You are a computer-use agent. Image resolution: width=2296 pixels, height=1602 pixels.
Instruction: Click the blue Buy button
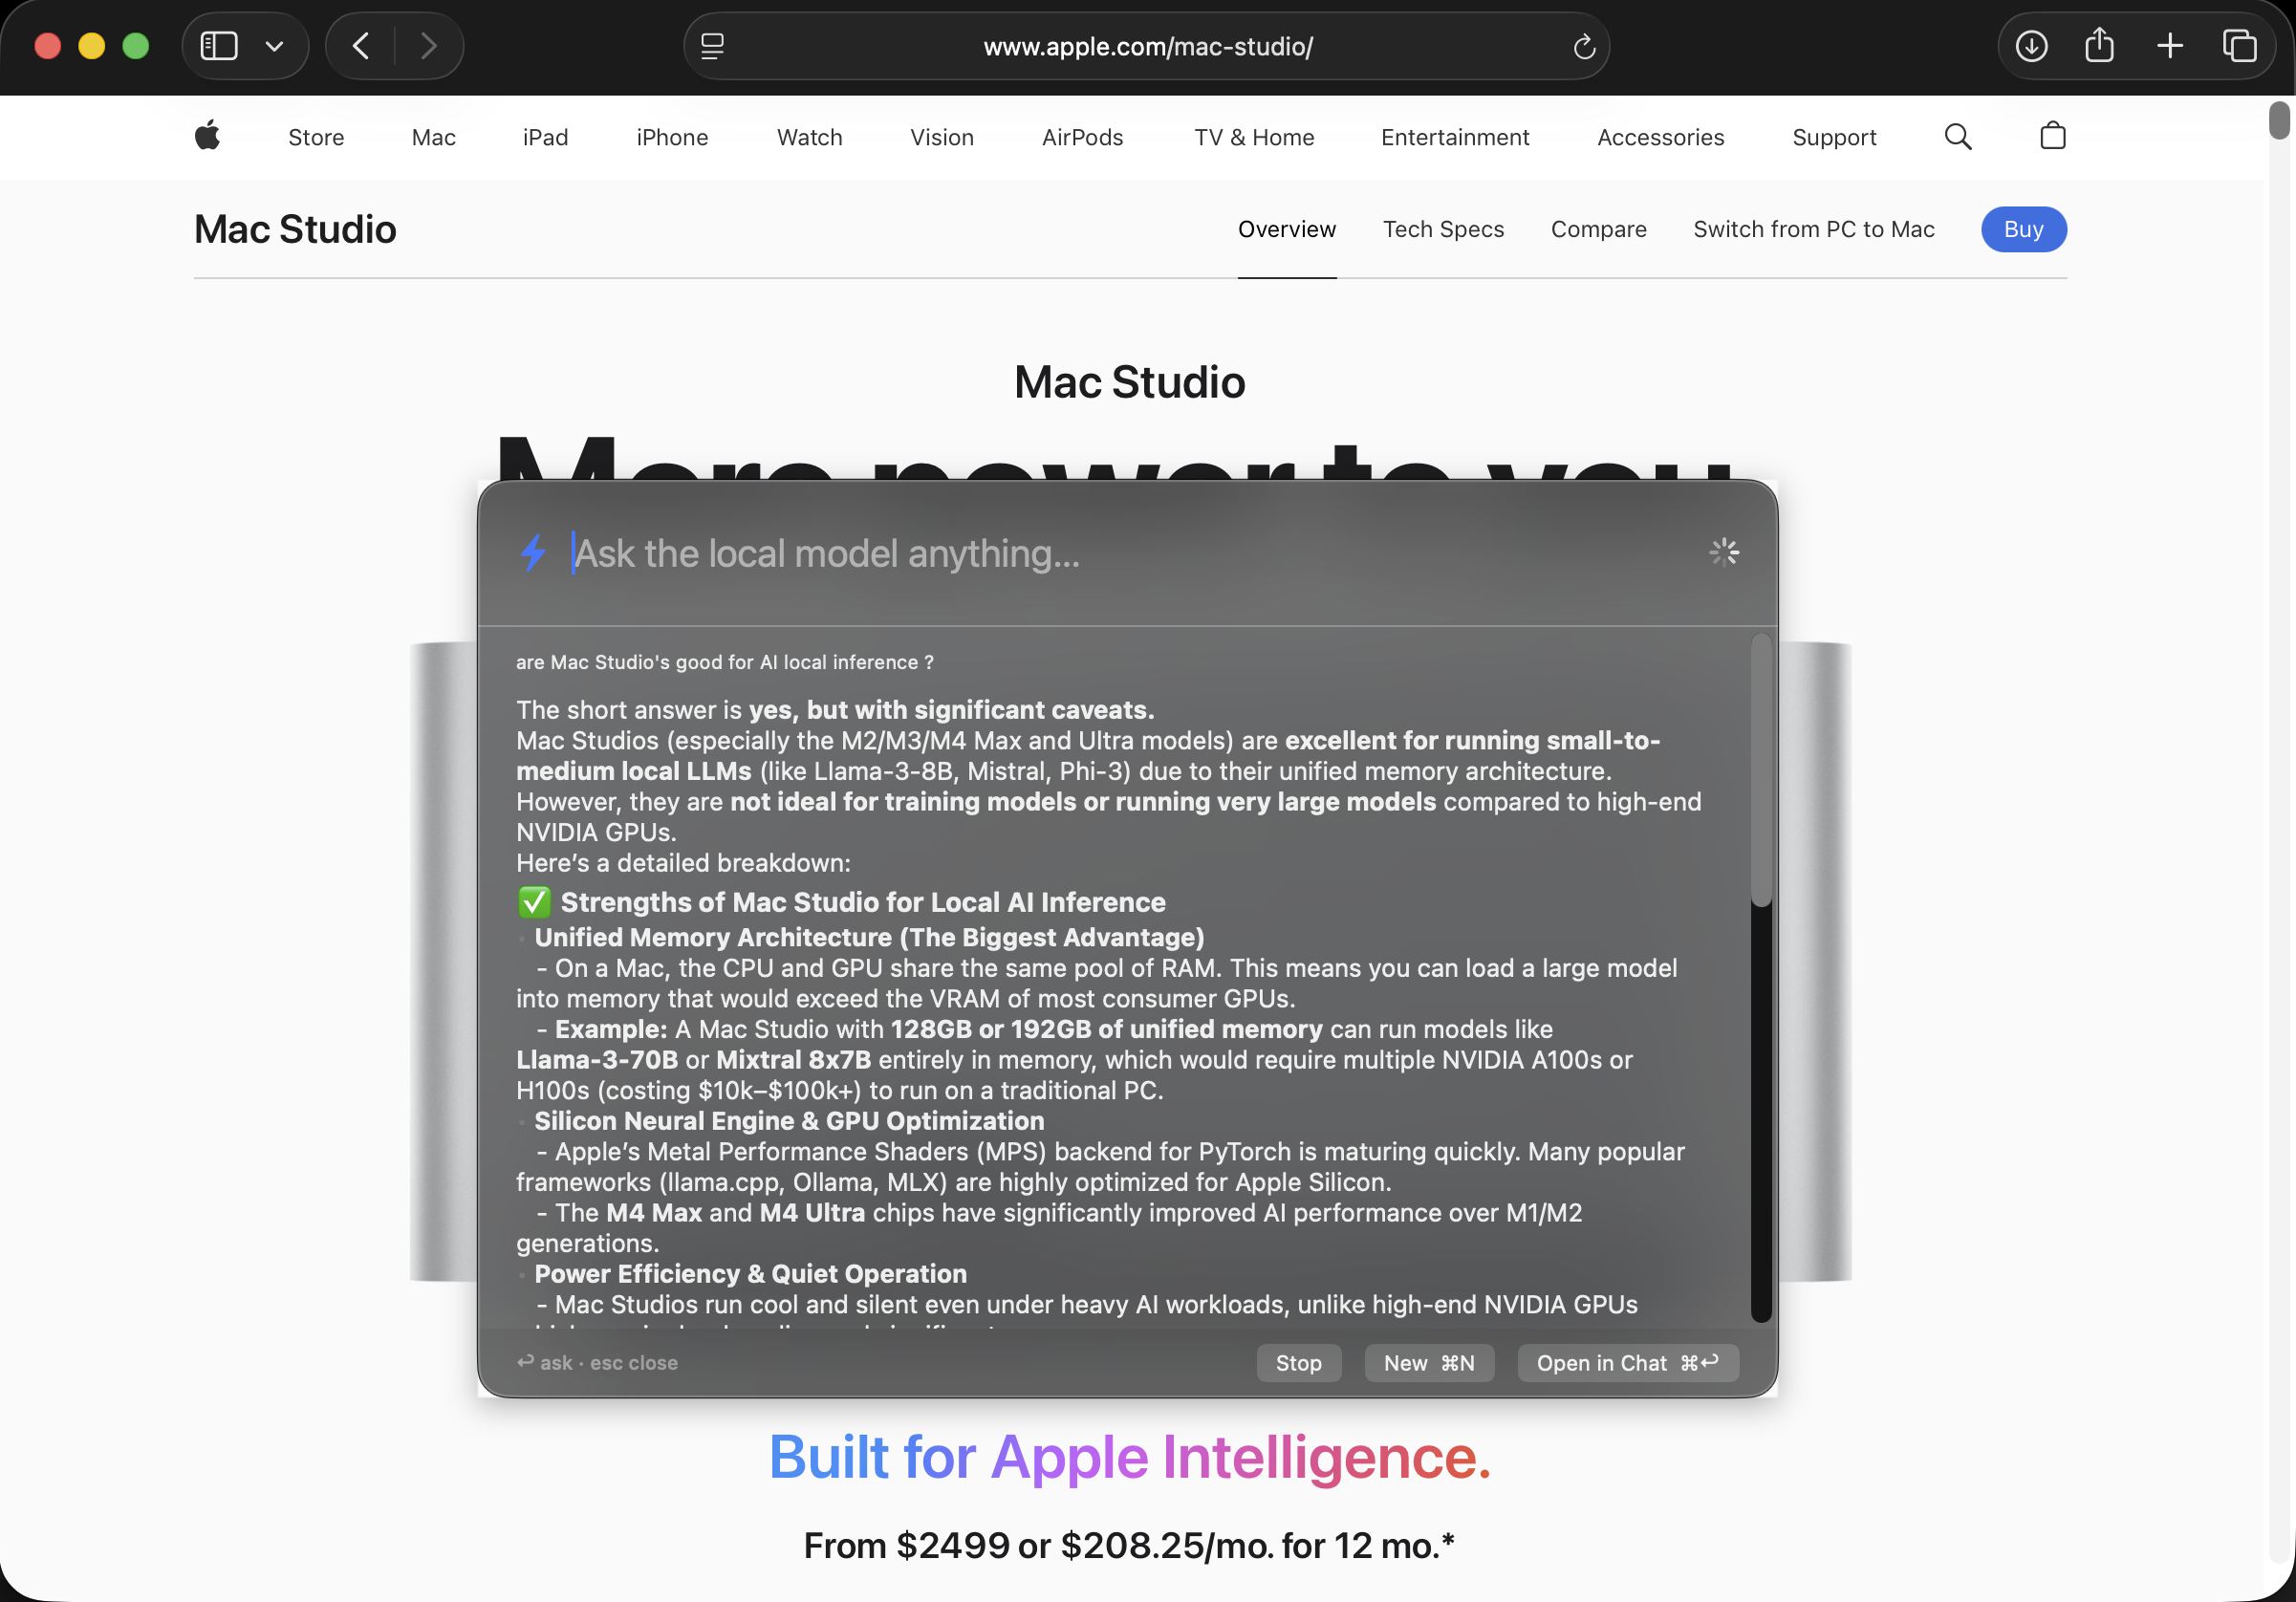point(2023,229)
